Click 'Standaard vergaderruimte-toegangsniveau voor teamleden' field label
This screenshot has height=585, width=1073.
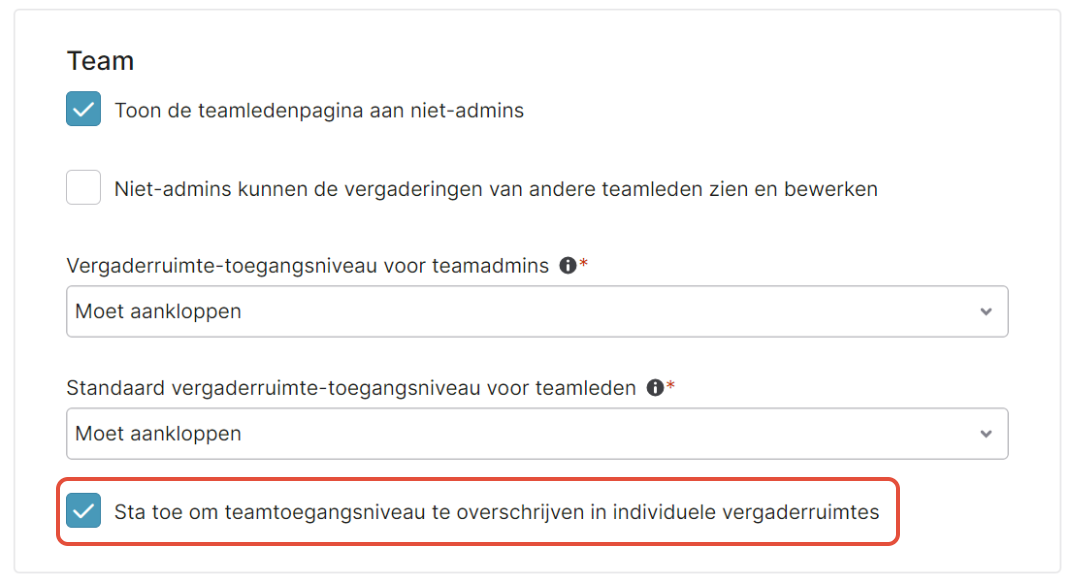coord(351,389)
